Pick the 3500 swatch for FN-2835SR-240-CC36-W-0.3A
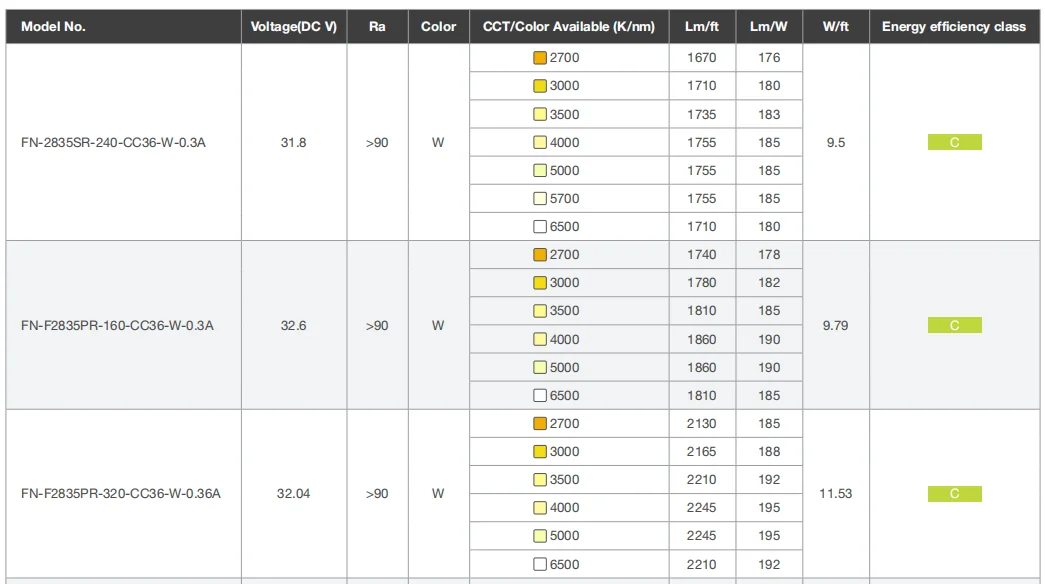Screen dimensions: 1045x584 [540, 115]
